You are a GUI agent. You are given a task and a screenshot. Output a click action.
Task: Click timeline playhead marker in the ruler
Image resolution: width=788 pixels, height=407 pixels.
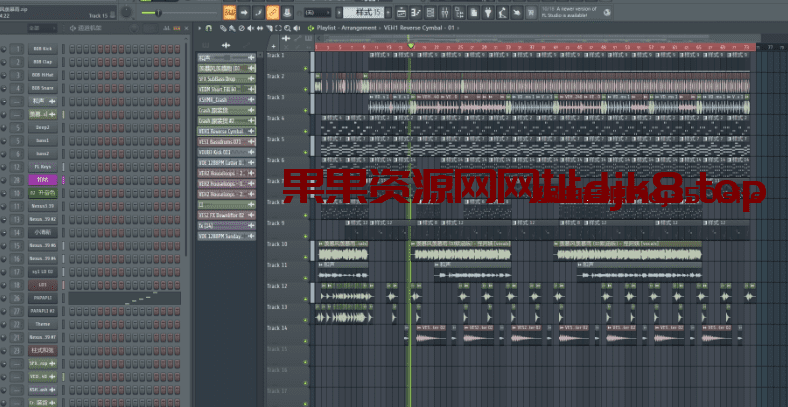tap(410, 45)
